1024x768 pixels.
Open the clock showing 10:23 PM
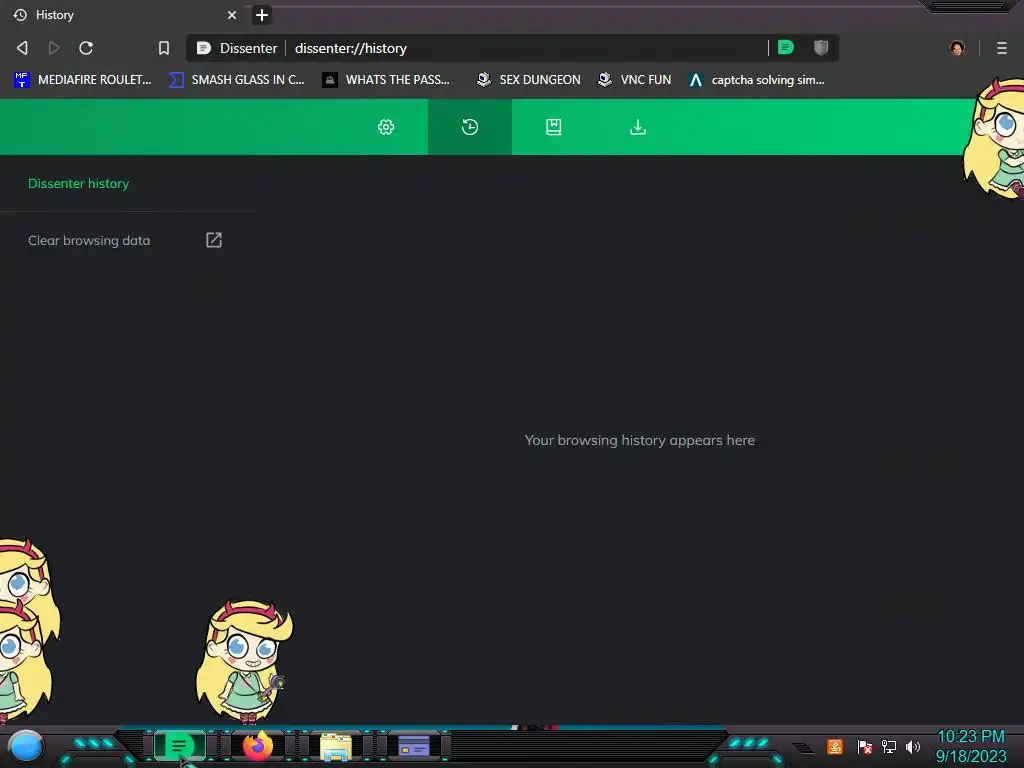[x=971, y=746]
